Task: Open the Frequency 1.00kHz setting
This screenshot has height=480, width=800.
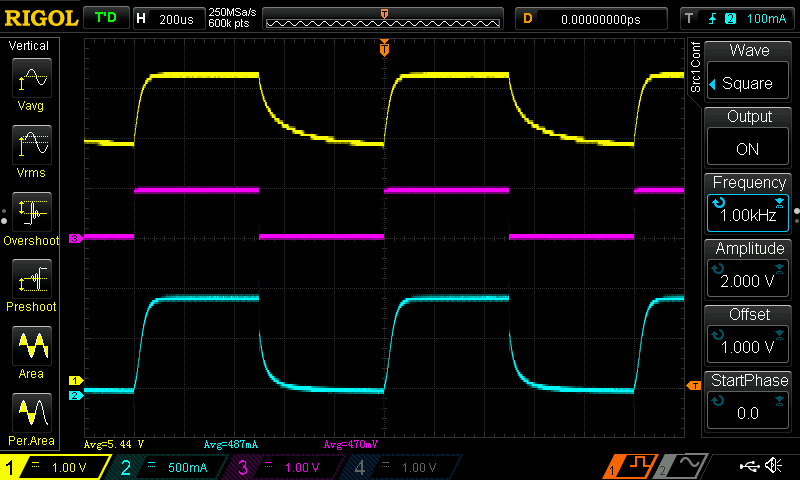Action: click(x=748, y=203)
